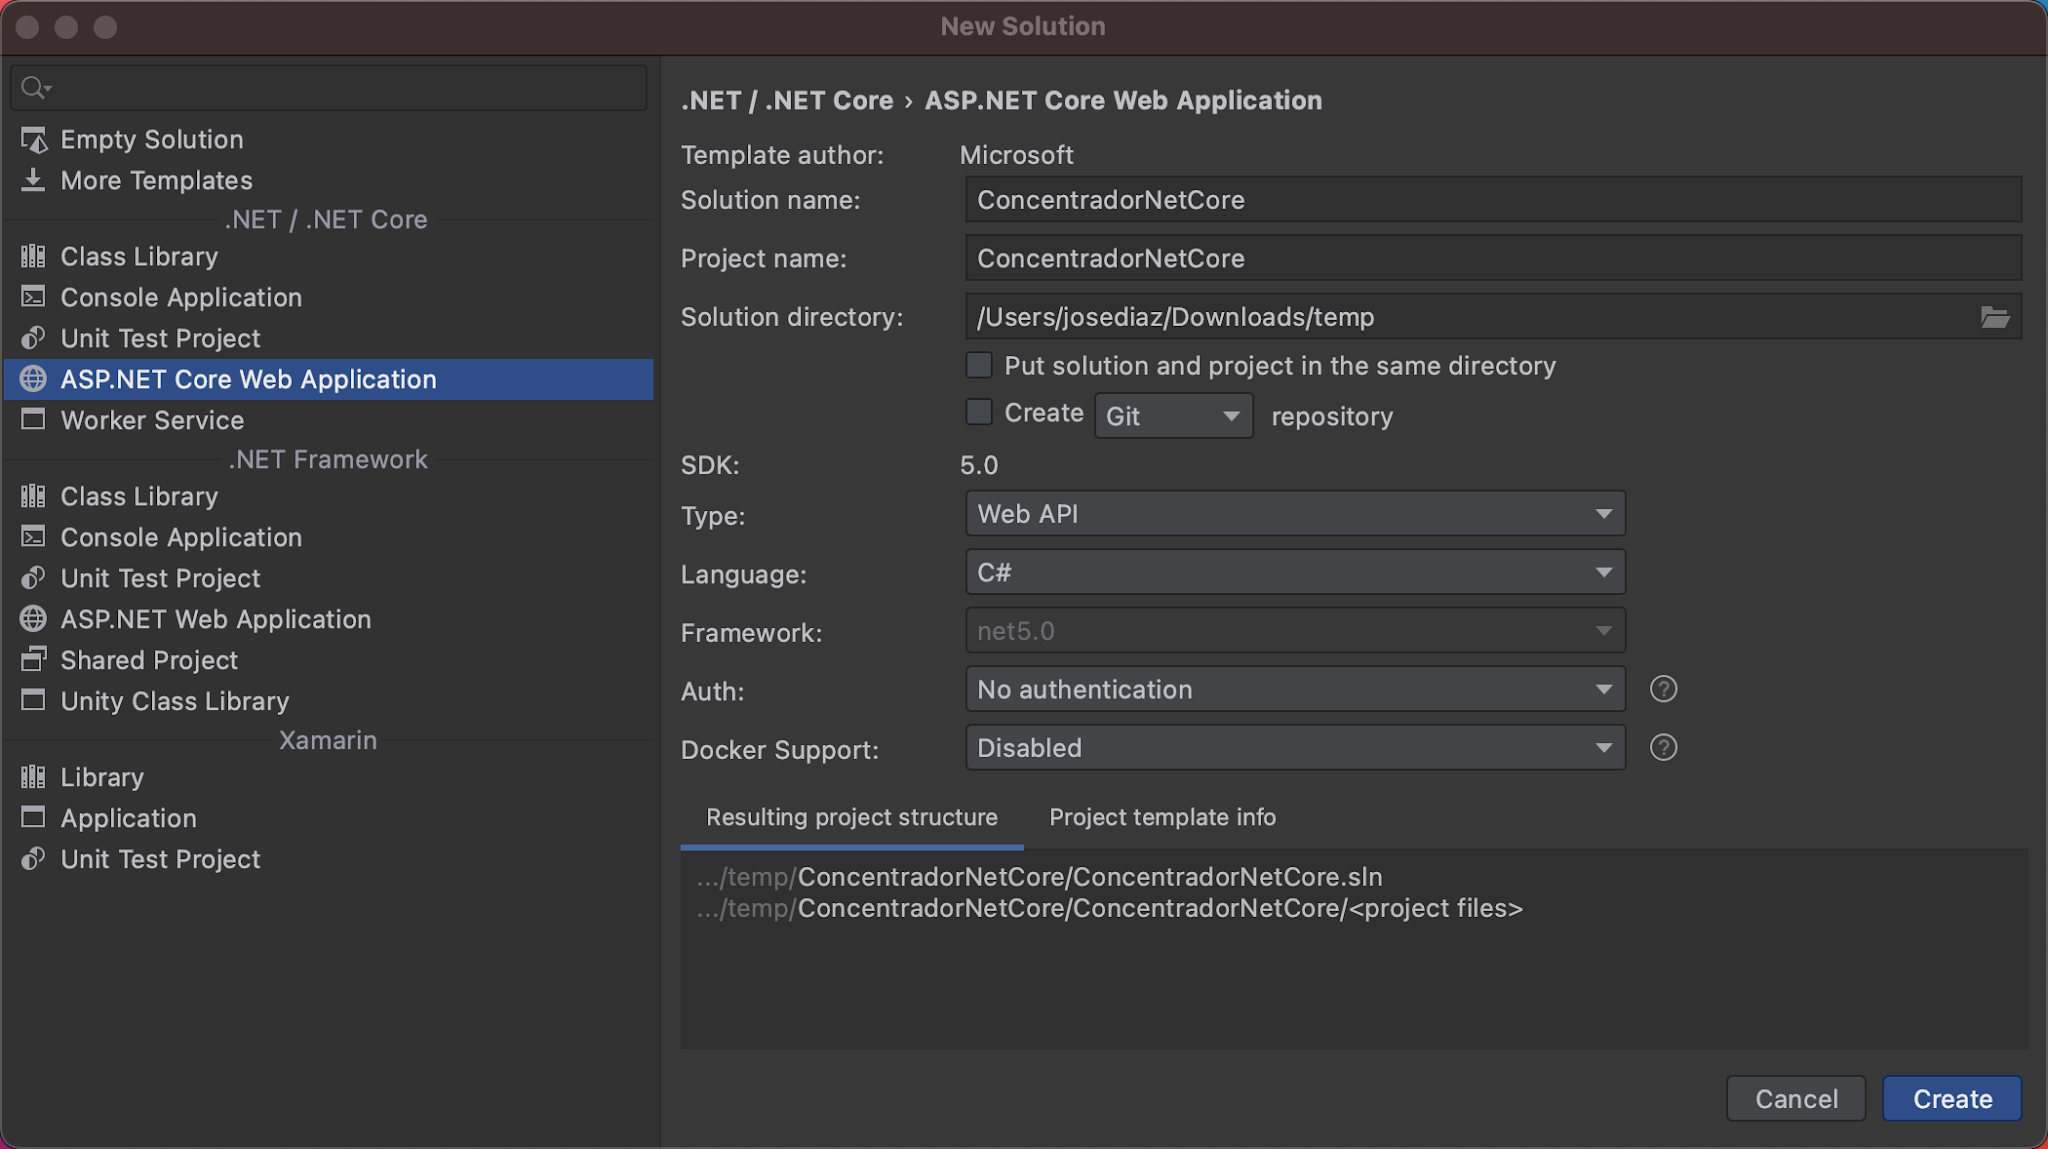Select the ASP.NET Web Application template icon
The width and height of the screenshot is (2048, 1149).
point(33,619)
